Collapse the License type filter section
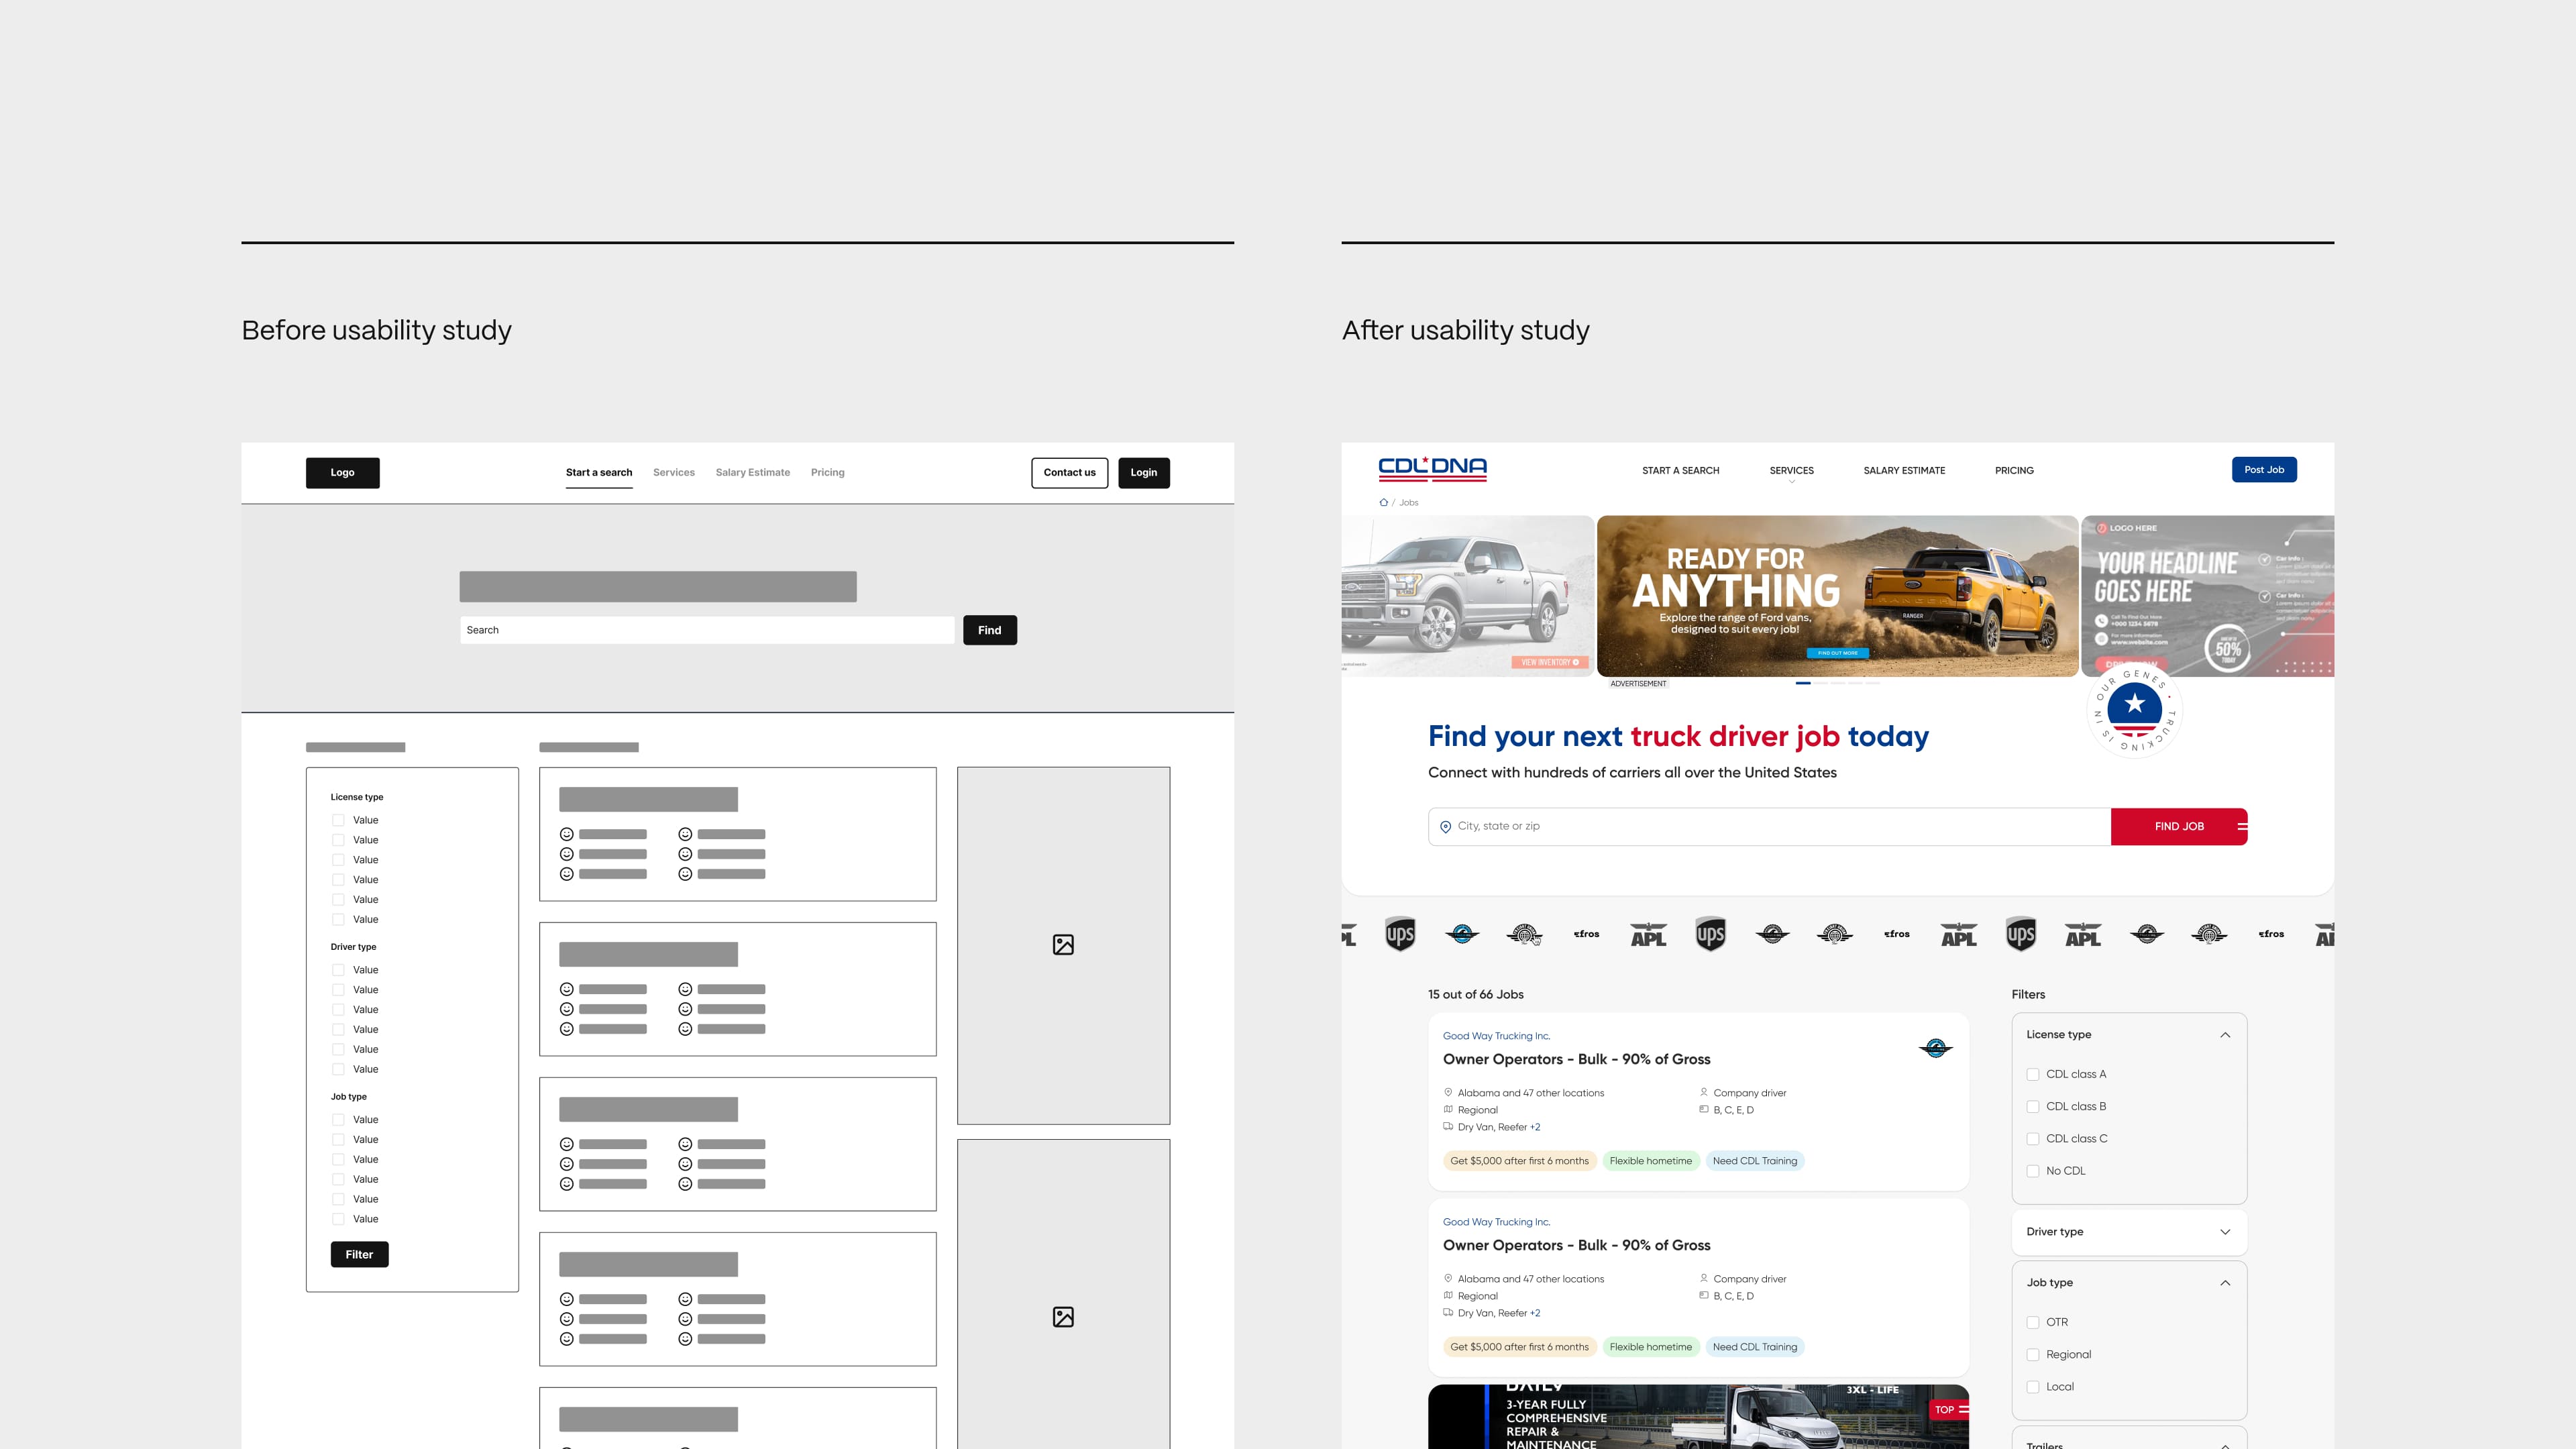Screen dimensions: 2576x1449 tap(2225, 1035)
